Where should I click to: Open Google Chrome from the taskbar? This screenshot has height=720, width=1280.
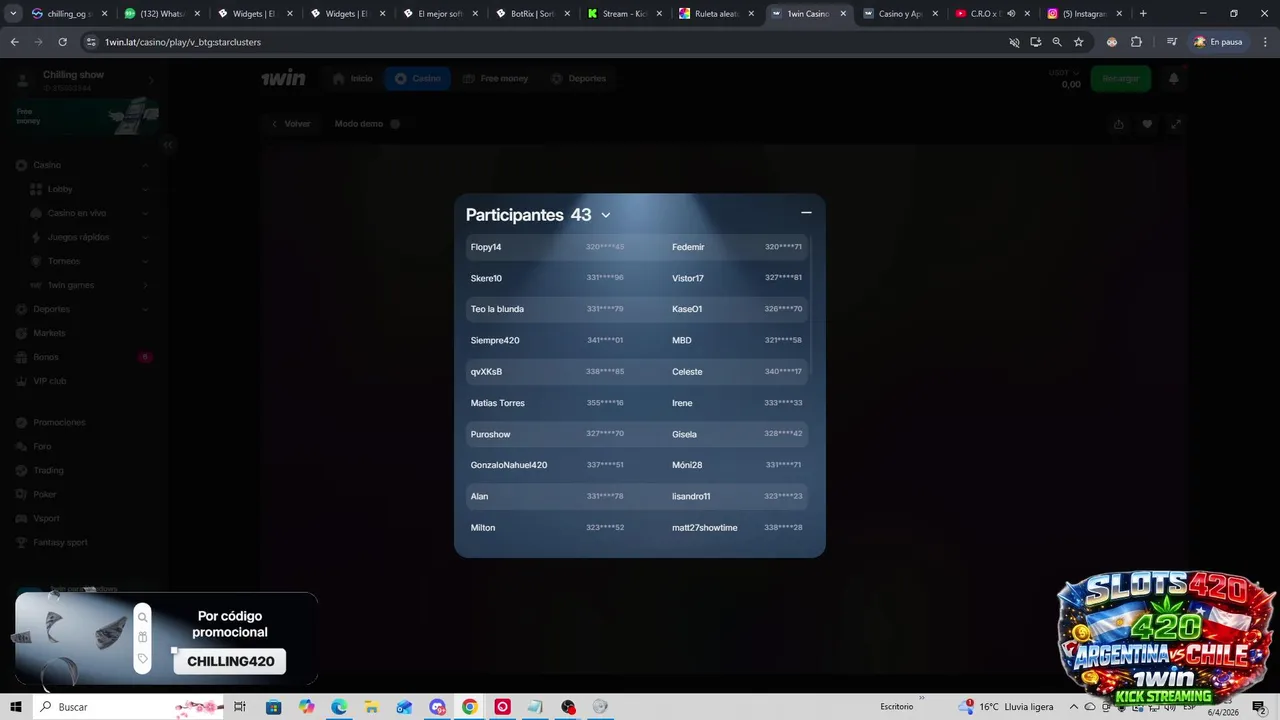click(x=470, y=707)
